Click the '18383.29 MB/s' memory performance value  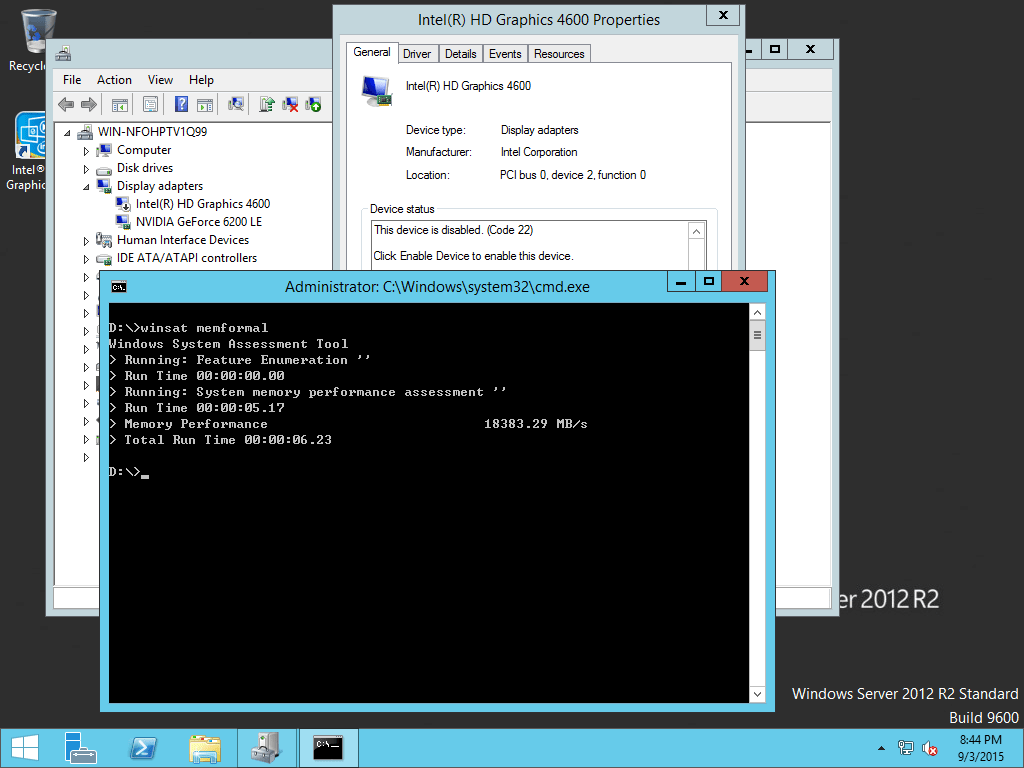click(x=536, y=424)
